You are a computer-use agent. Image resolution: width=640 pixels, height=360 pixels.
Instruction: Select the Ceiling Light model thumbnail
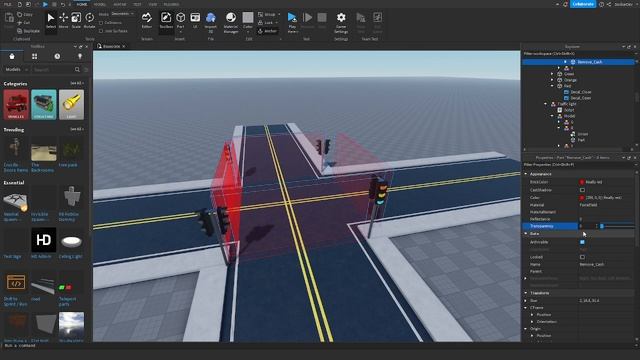(71, 240)
